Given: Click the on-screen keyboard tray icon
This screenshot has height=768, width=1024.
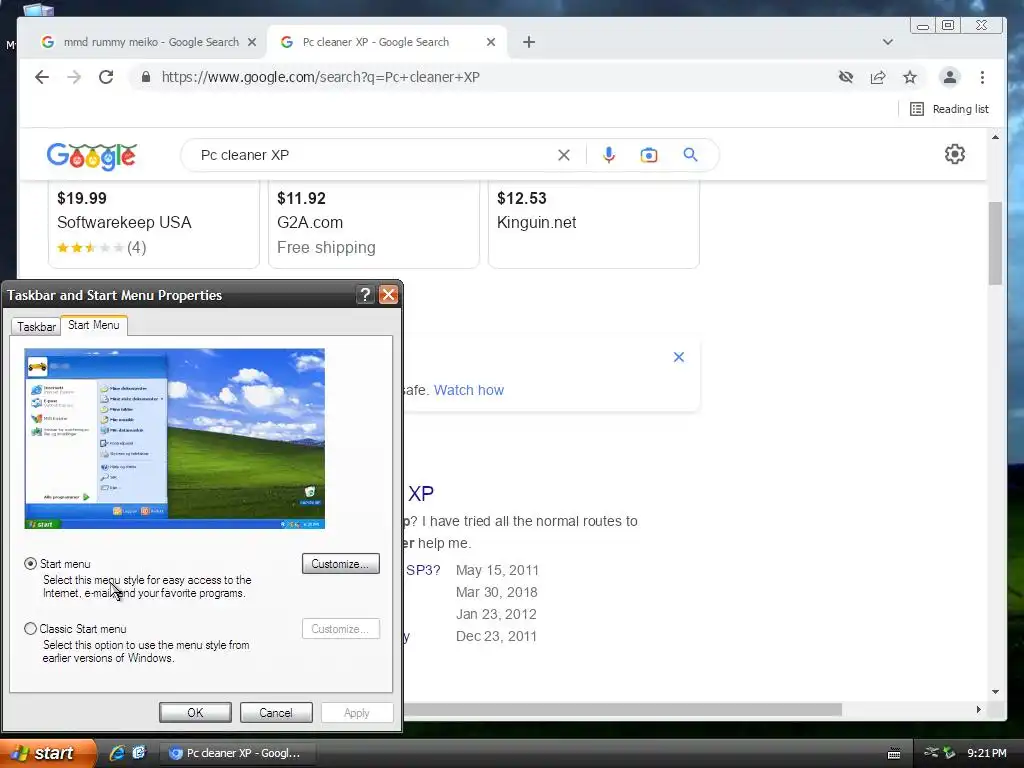Looking at the screenshot, I should pos(894,754).
